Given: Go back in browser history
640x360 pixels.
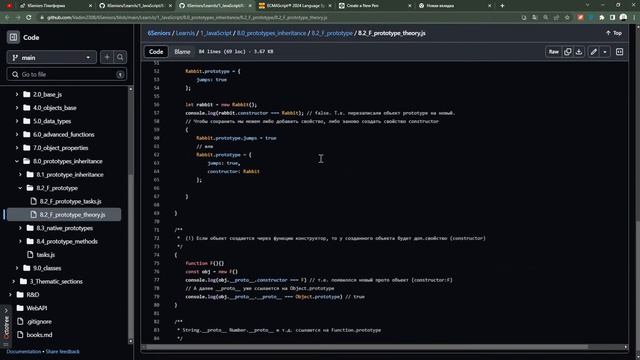Looking at the screenshot, I should pyautogui.click(x=7, y=18).
